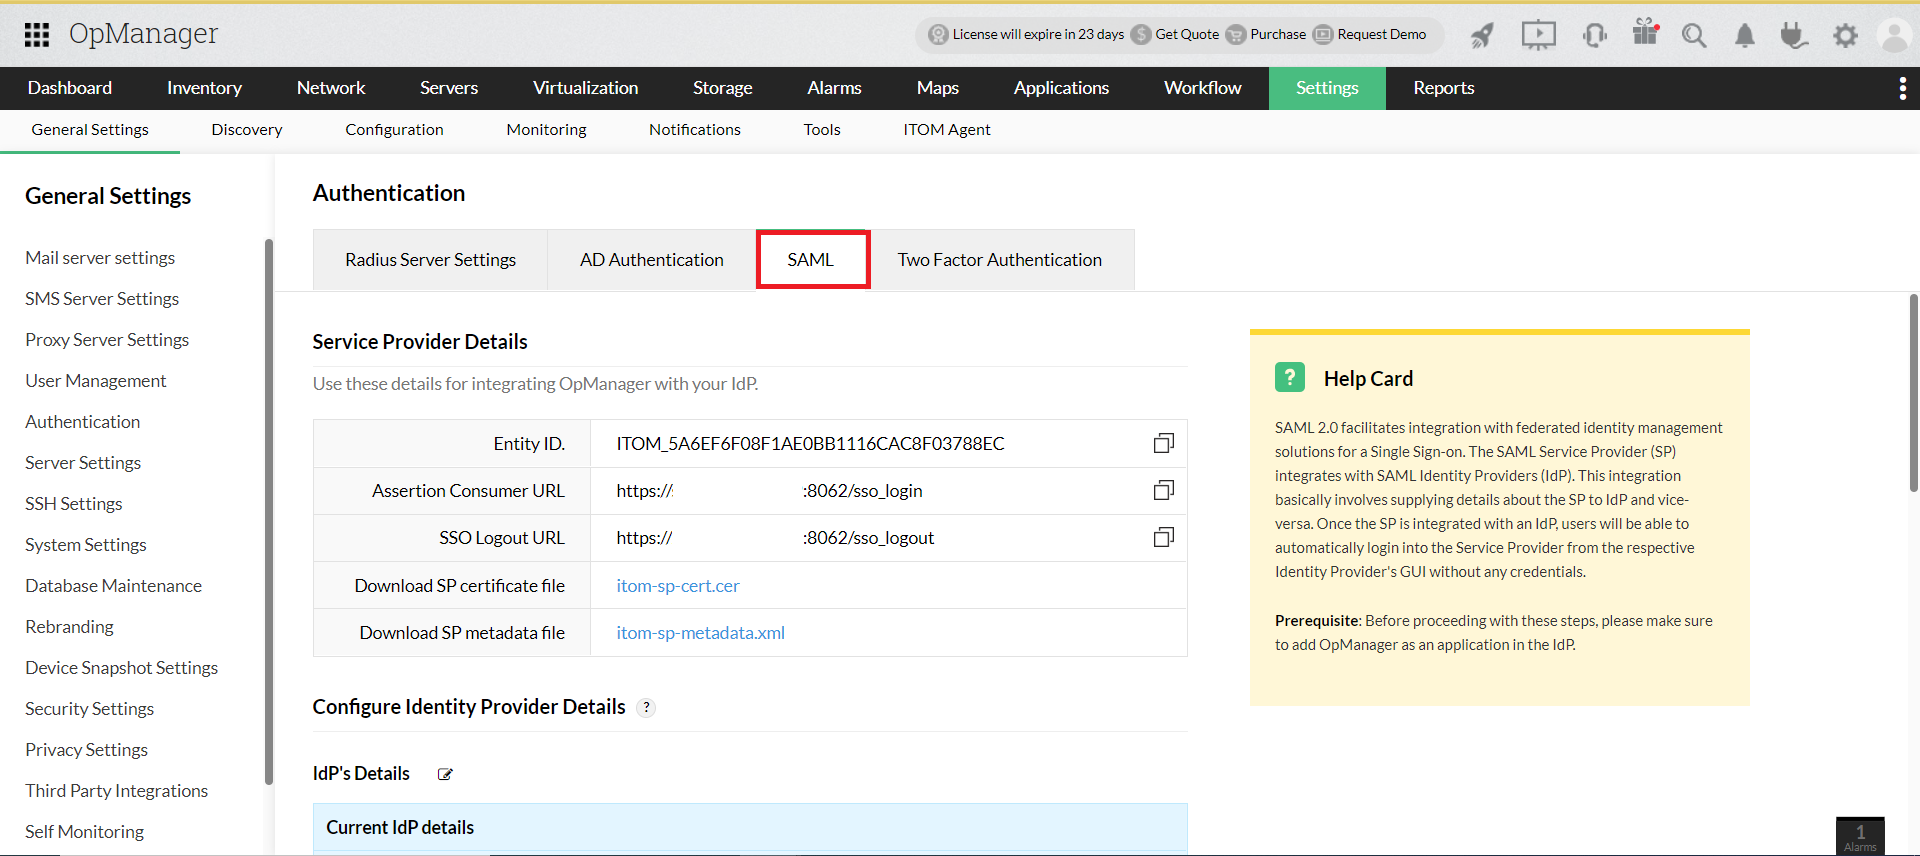1920x856 pixels.
Task: Open the gift box what's-new icon
Action: 1645,33
